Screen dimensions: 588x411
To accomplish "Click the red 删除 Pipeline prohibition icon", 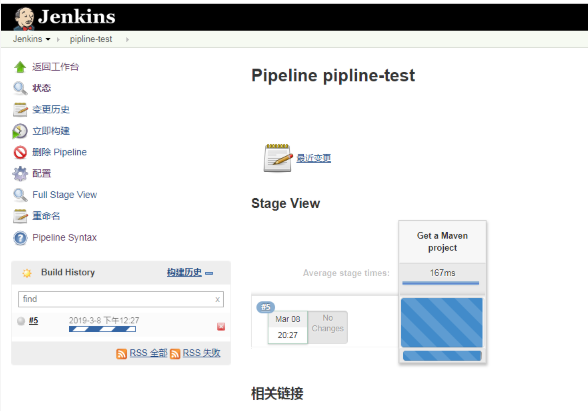I will [x=20, y=152].
